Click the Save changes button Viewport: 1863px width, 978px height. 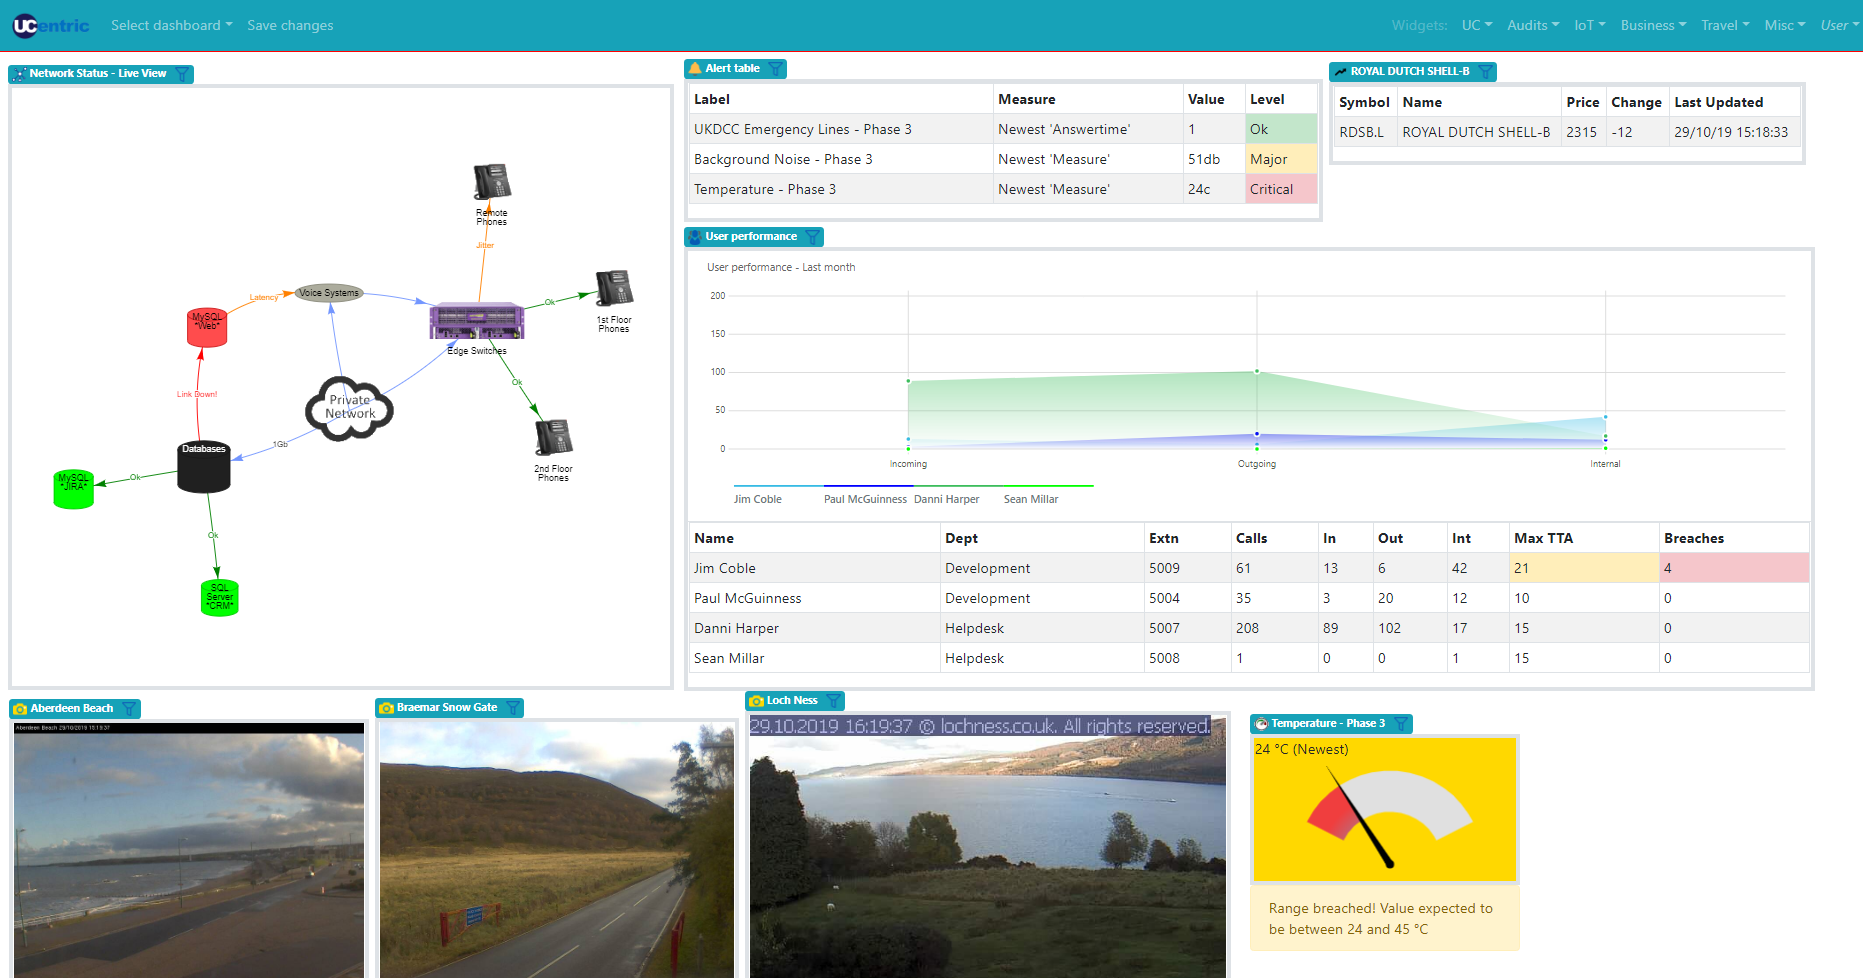[x=290, y=25]
